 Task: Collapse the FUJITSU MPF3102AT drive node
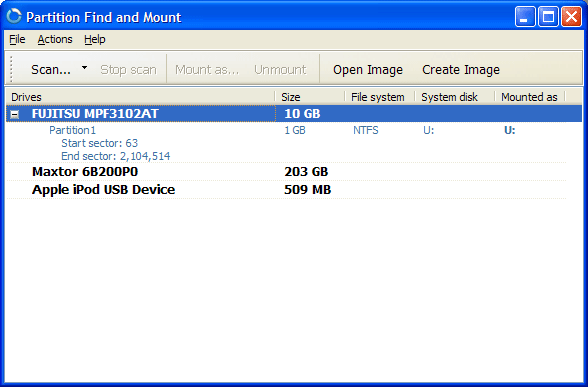[15, 114]
